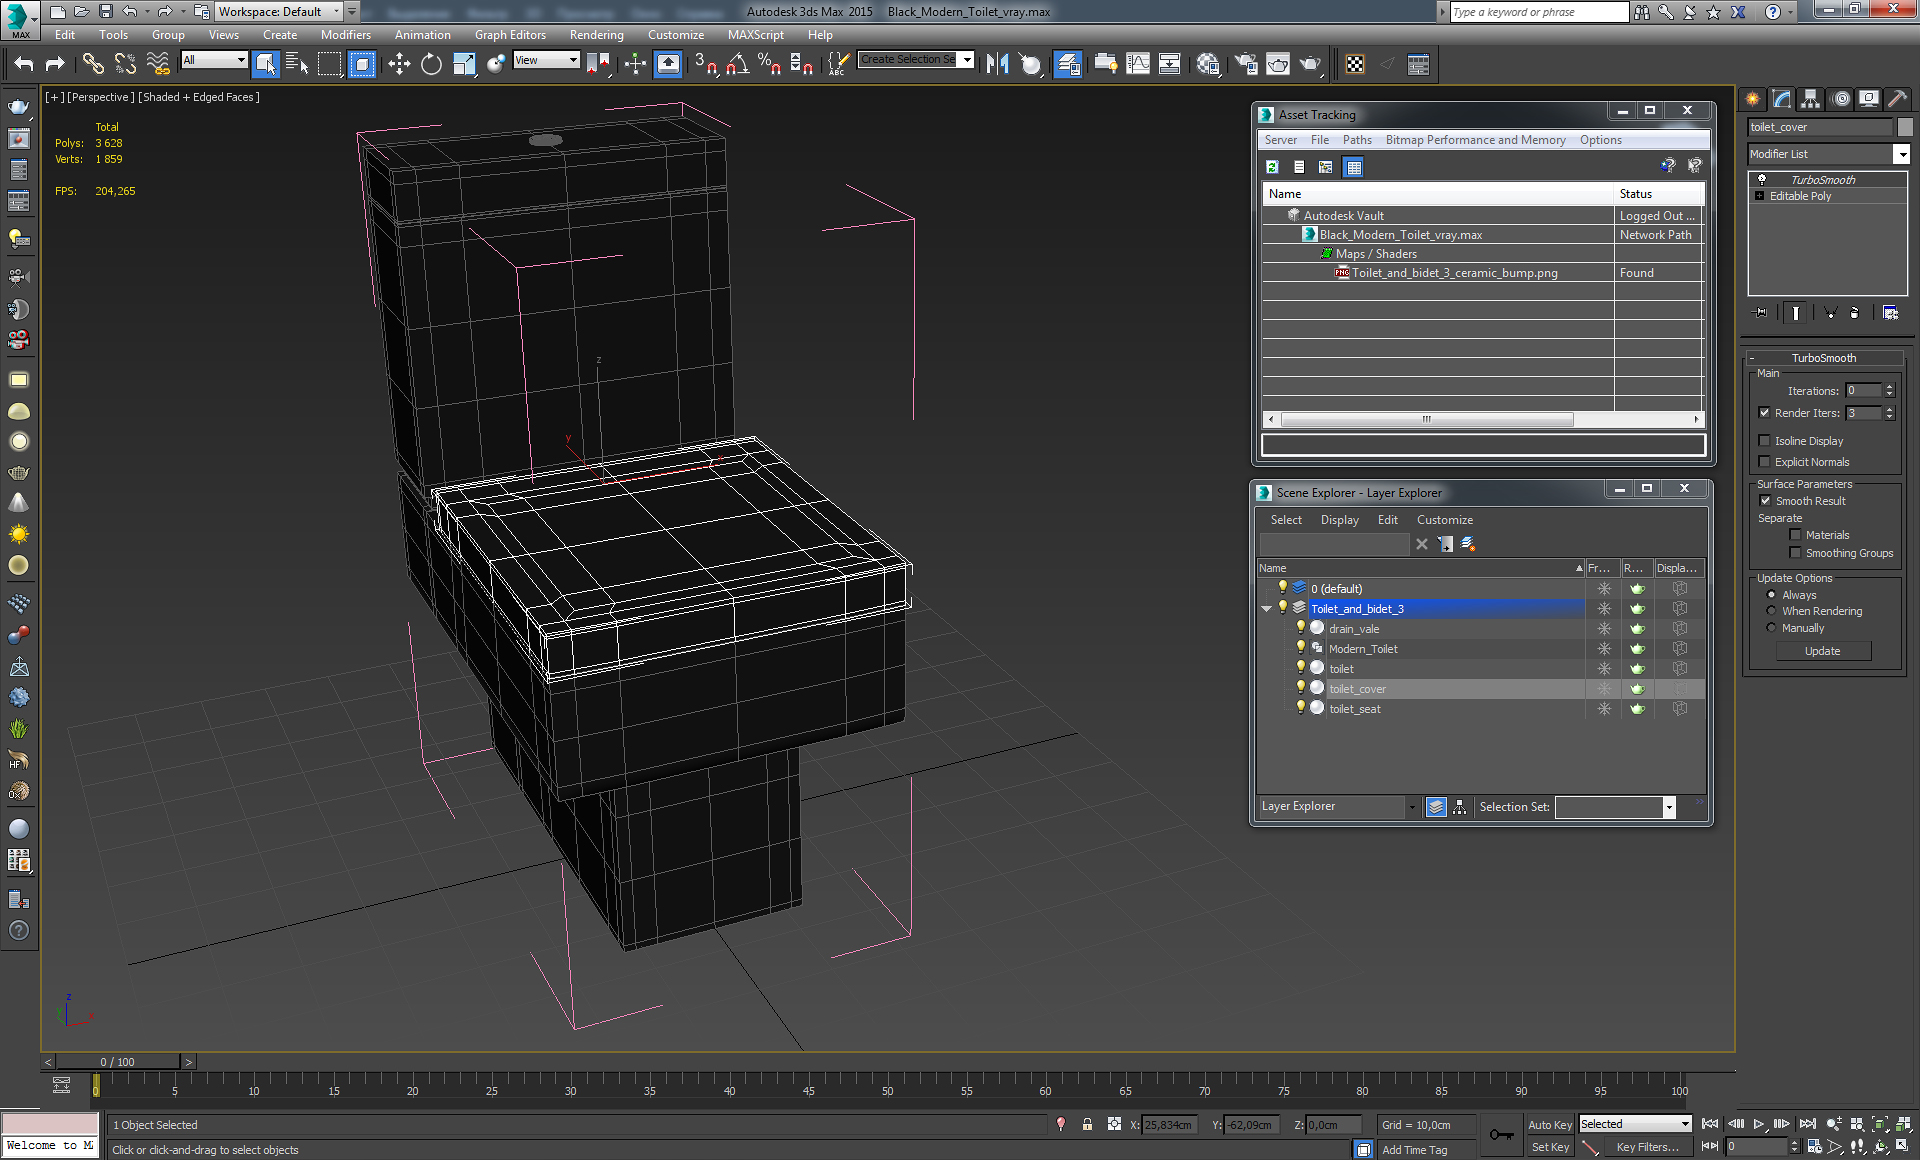This screenshot has width=1920, height=1160.
Task: Select the Rotate tool in main toolbar
Action: [431, 64]
